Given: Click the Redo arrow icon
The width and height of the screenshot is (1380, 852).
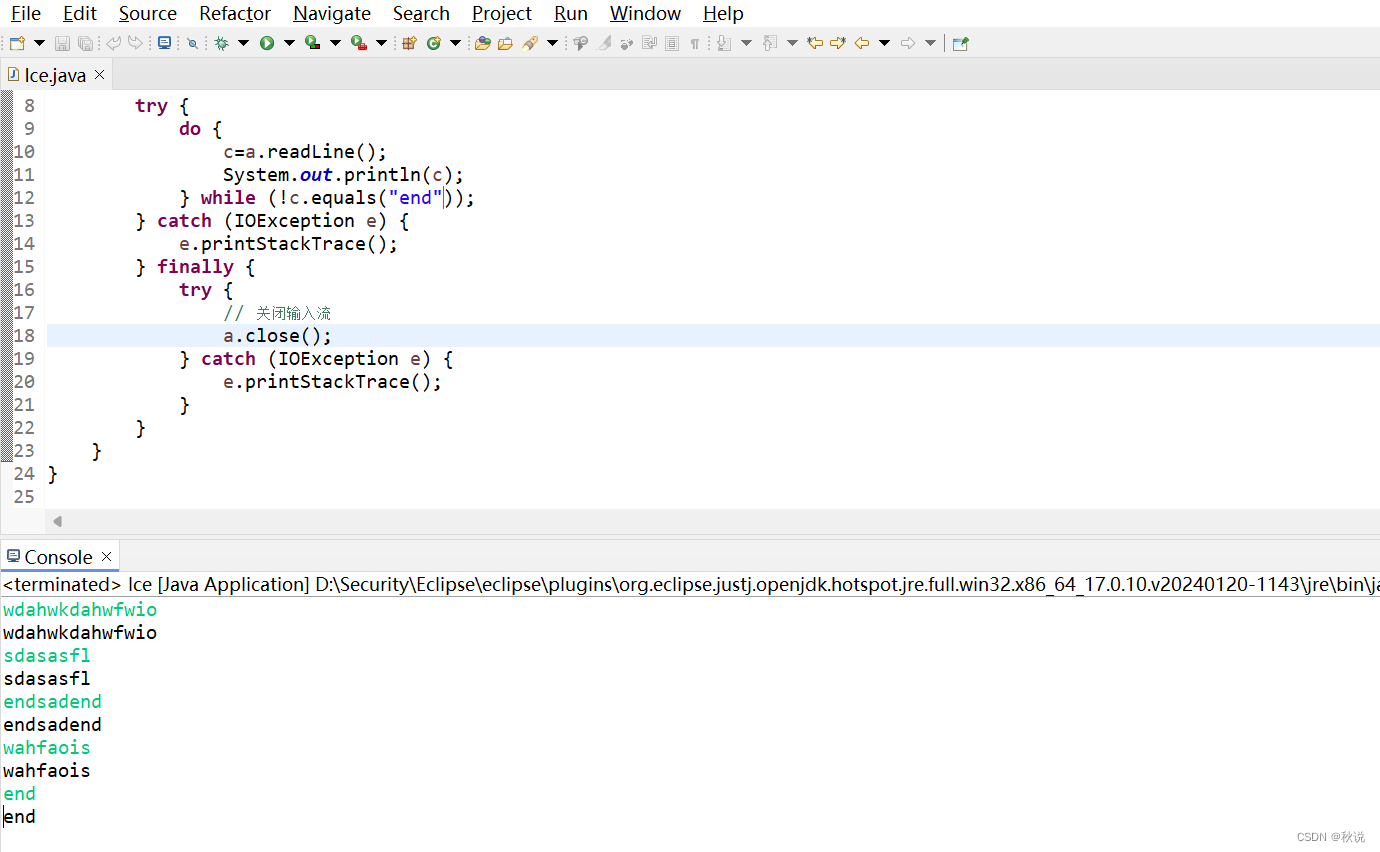Looking at the screenshot, I should click(x=135, y=43).
